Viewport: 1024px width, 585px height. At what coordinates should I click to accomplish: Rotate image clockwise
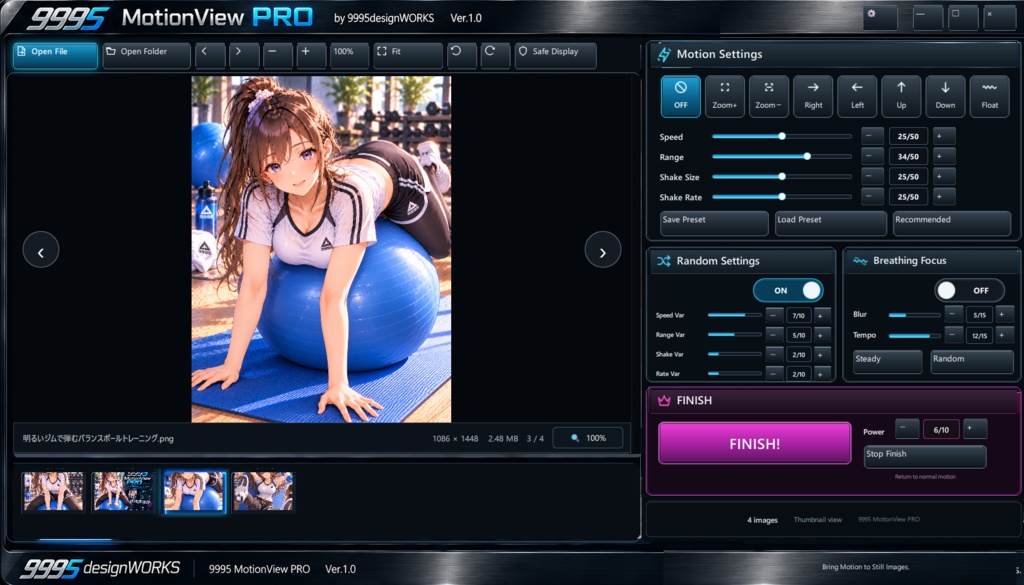point(495,55)
